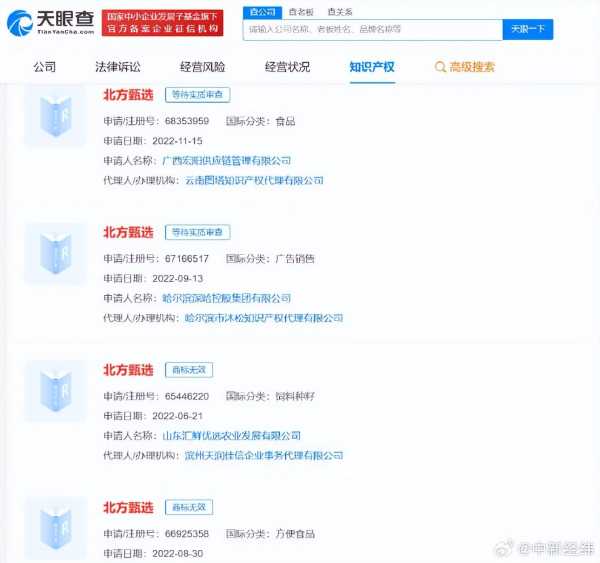Click 商标无效 tag of 2022-08-30 trademark
This screenshot has width=600, height=563.
(x=189, y=508)
